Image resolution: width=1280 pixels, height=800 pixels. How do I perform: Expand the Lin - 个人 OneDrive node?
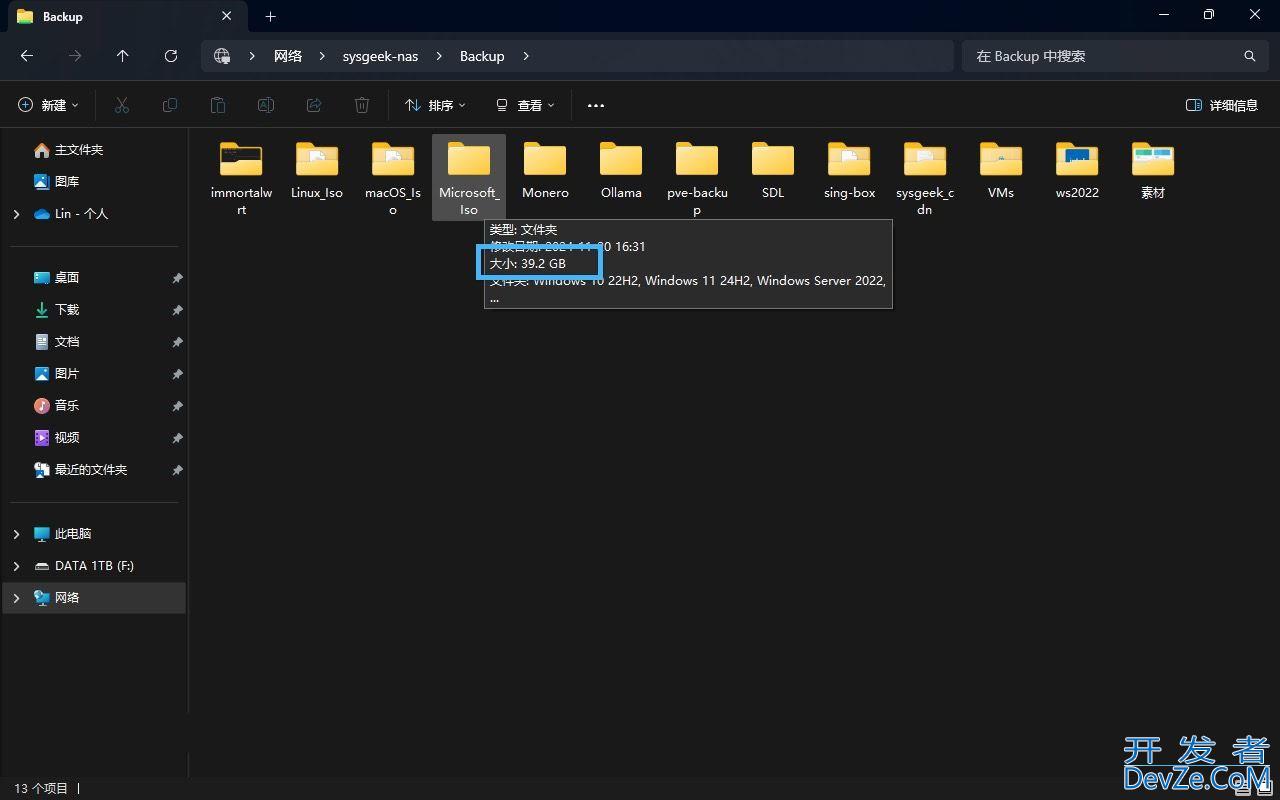[16, 214]
